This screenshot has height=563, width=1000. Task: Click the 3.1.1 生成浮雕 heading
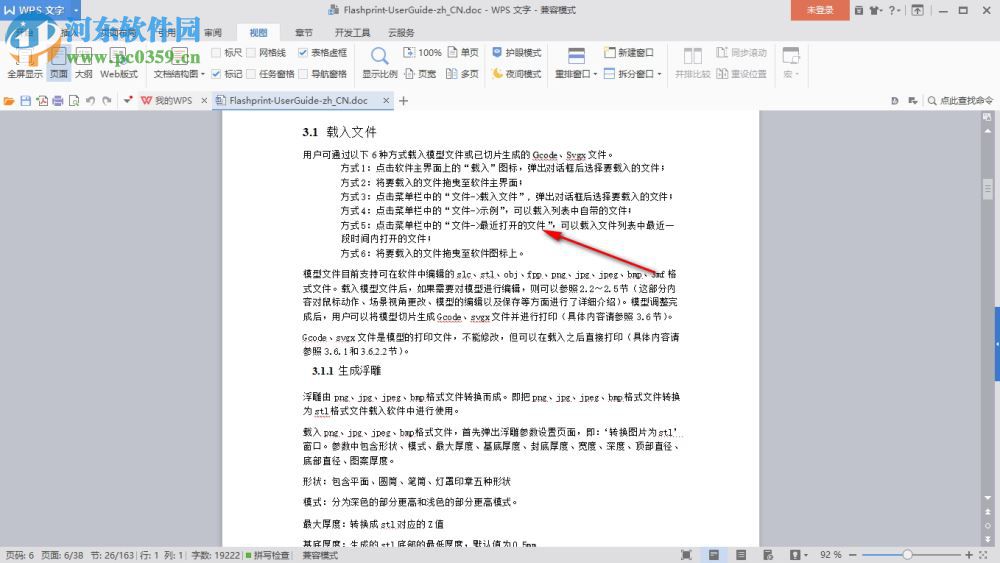coord(346,370)
